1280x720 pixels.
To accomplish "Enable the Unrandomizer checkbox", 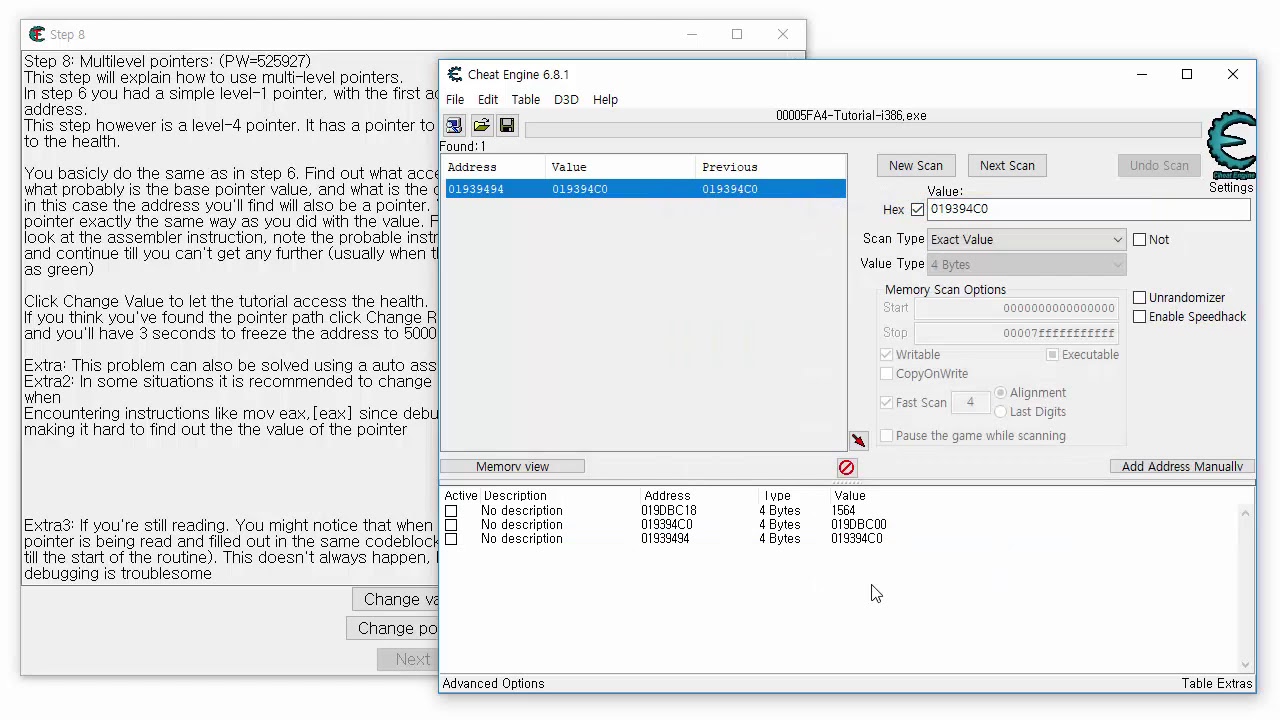I will (1139, 297).
